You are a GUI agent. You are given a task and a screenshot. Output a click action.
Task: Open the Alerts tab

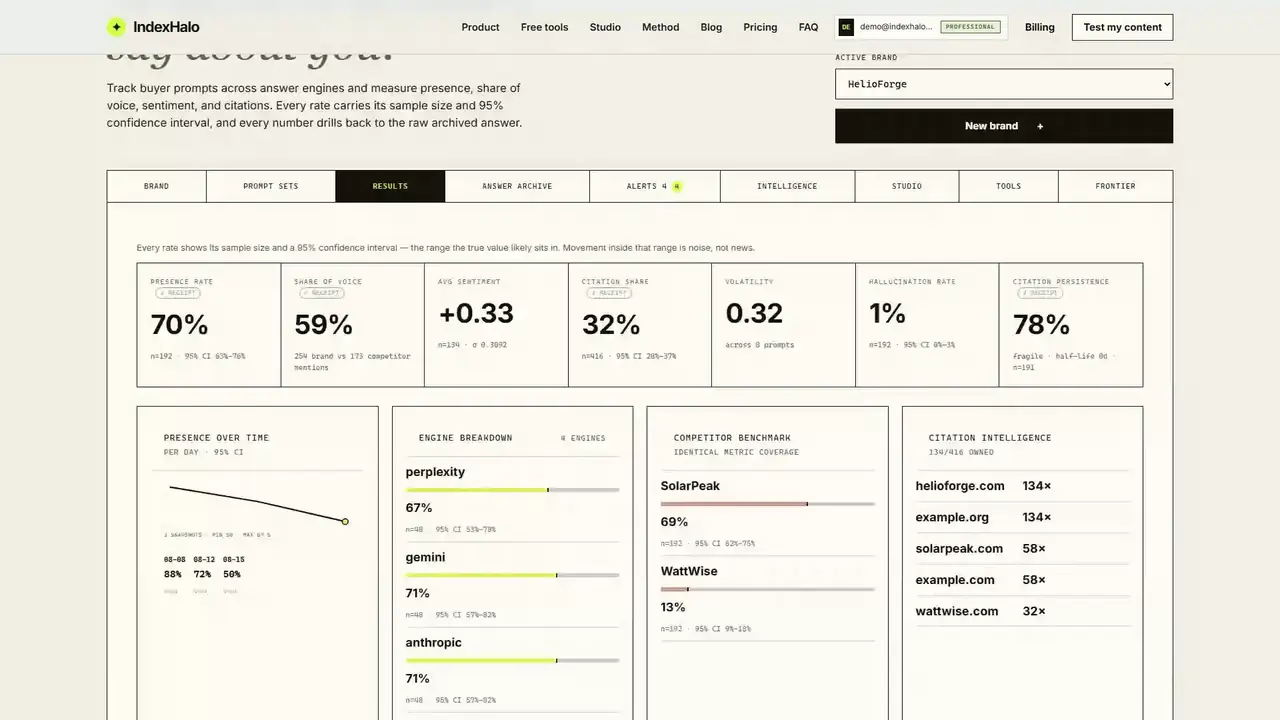(x=655, y=186)
